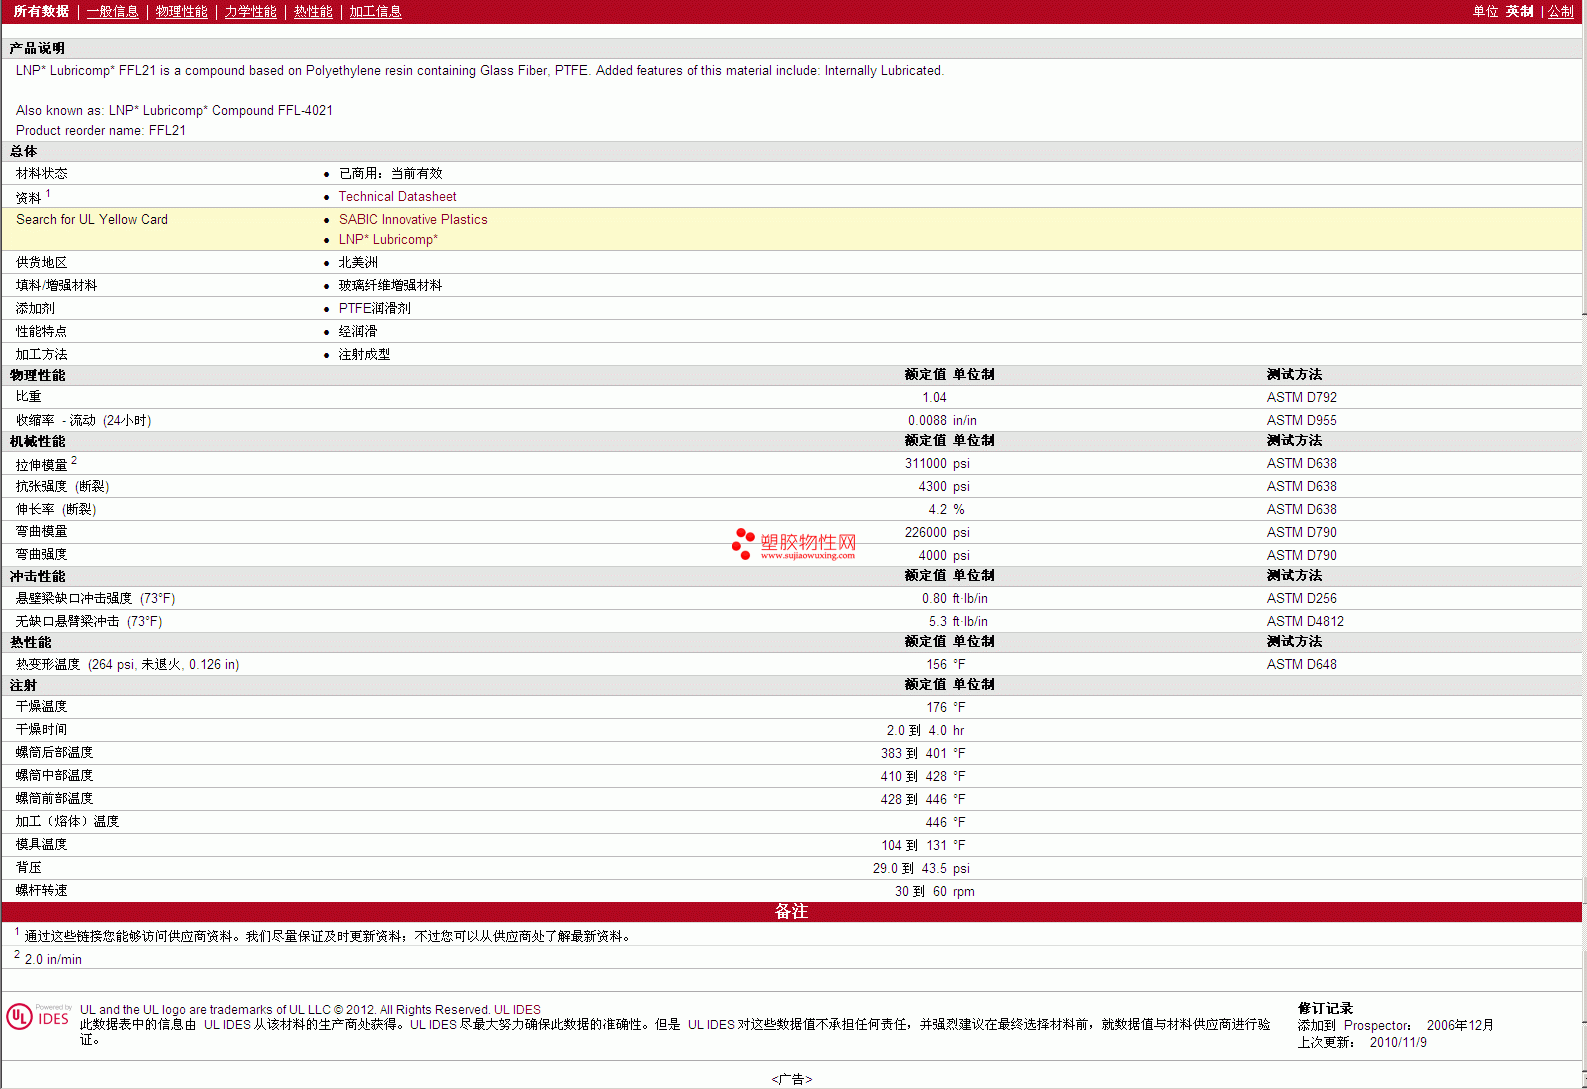Open the LNP* Lubricomp* link
This screenshot has width=1587, height=1089.
click(x=388, y=240)
